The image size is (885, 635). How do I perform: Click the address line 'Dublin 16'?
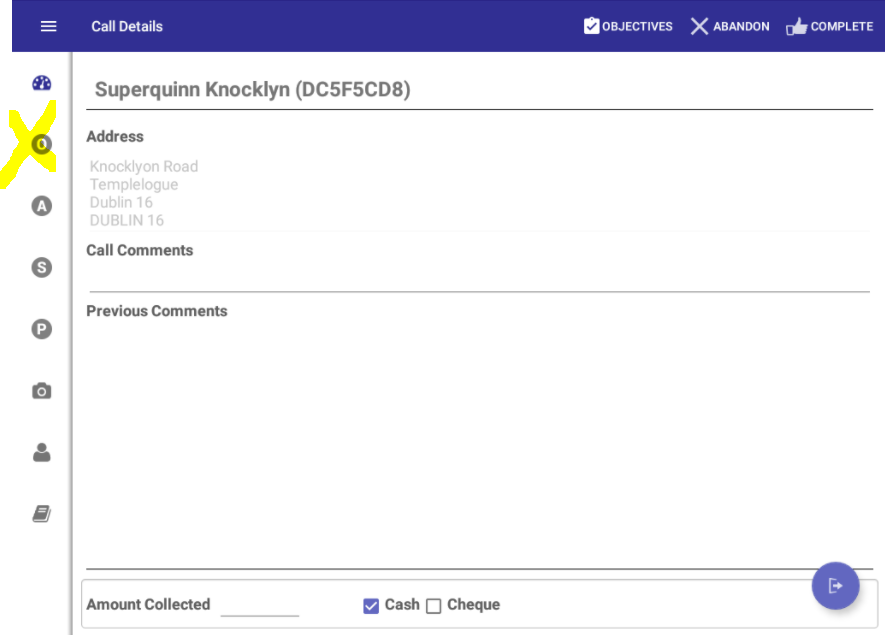pyautogui.click(x=121, y=202)
